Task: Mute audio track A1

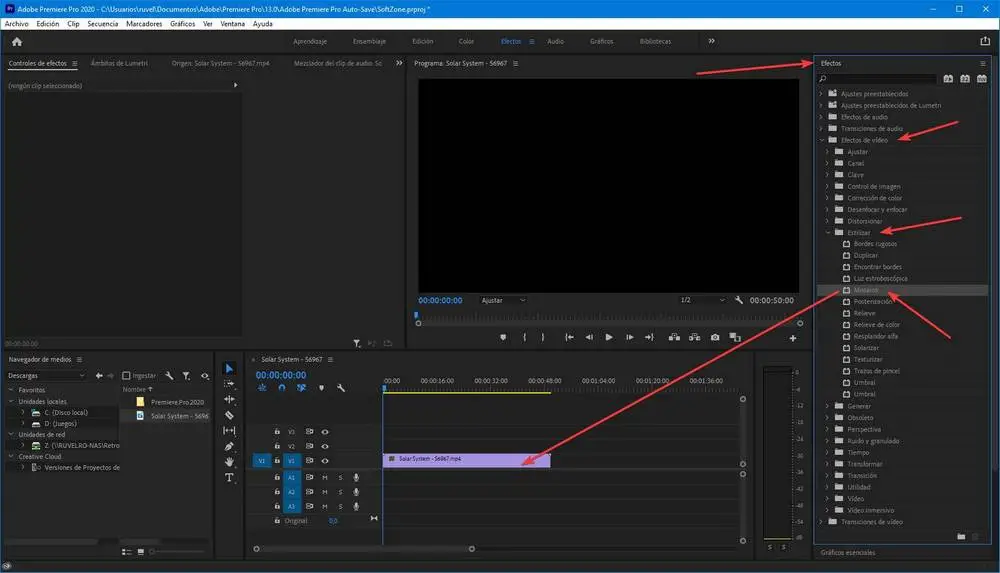Action: 325,478
